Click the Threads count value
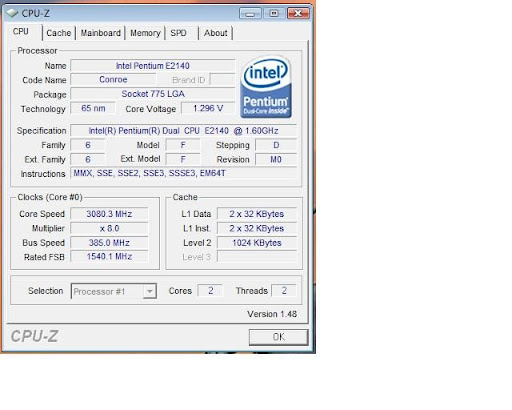The height and width of the screenshot is (410, 512). pyautogui.click(x=284, y=291)
